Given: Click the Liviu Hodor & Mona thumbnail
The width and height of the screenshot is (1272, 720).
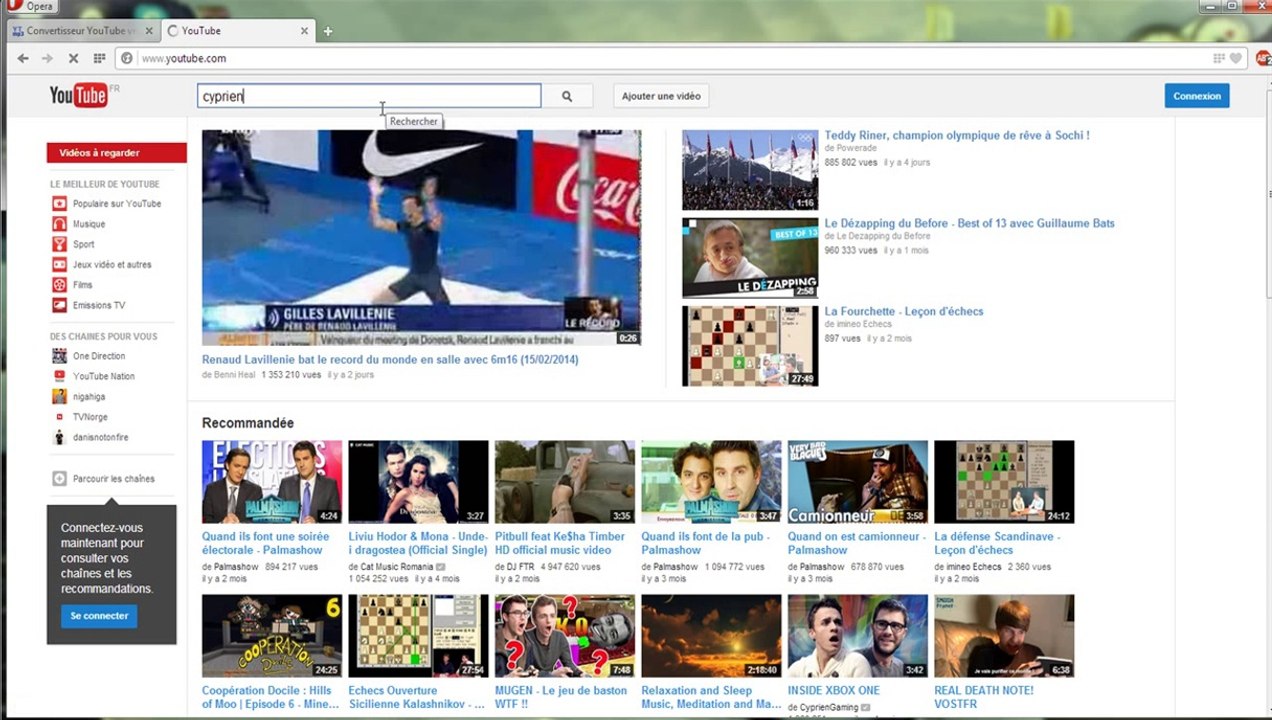Looking at the screenshot, I should pos(418,482).
